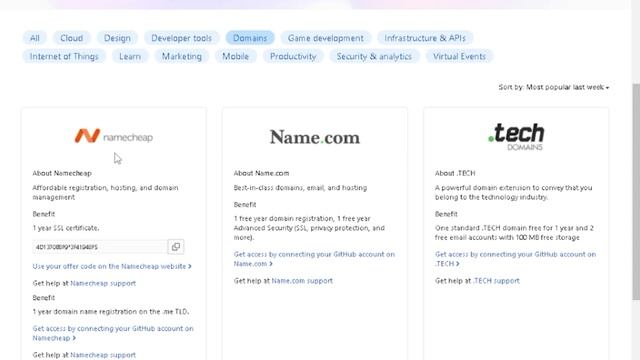Image resolution: width=640 pixels, height=360 pixels.
Task: Click the Namecheap offer code field
Action: (x=99, y=247)
